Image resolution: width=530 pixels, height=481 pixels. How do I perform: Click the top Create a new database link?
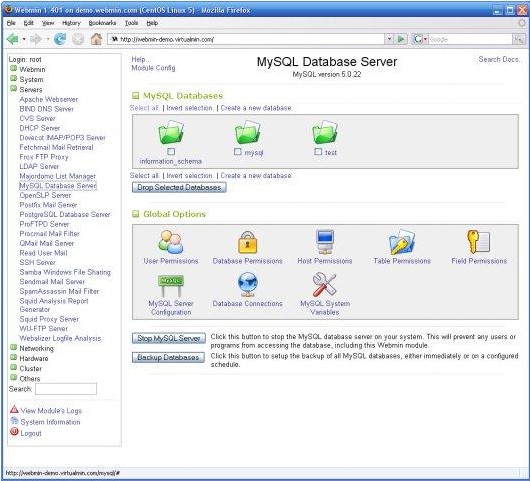pyautogui.click(x=256, y=108)
